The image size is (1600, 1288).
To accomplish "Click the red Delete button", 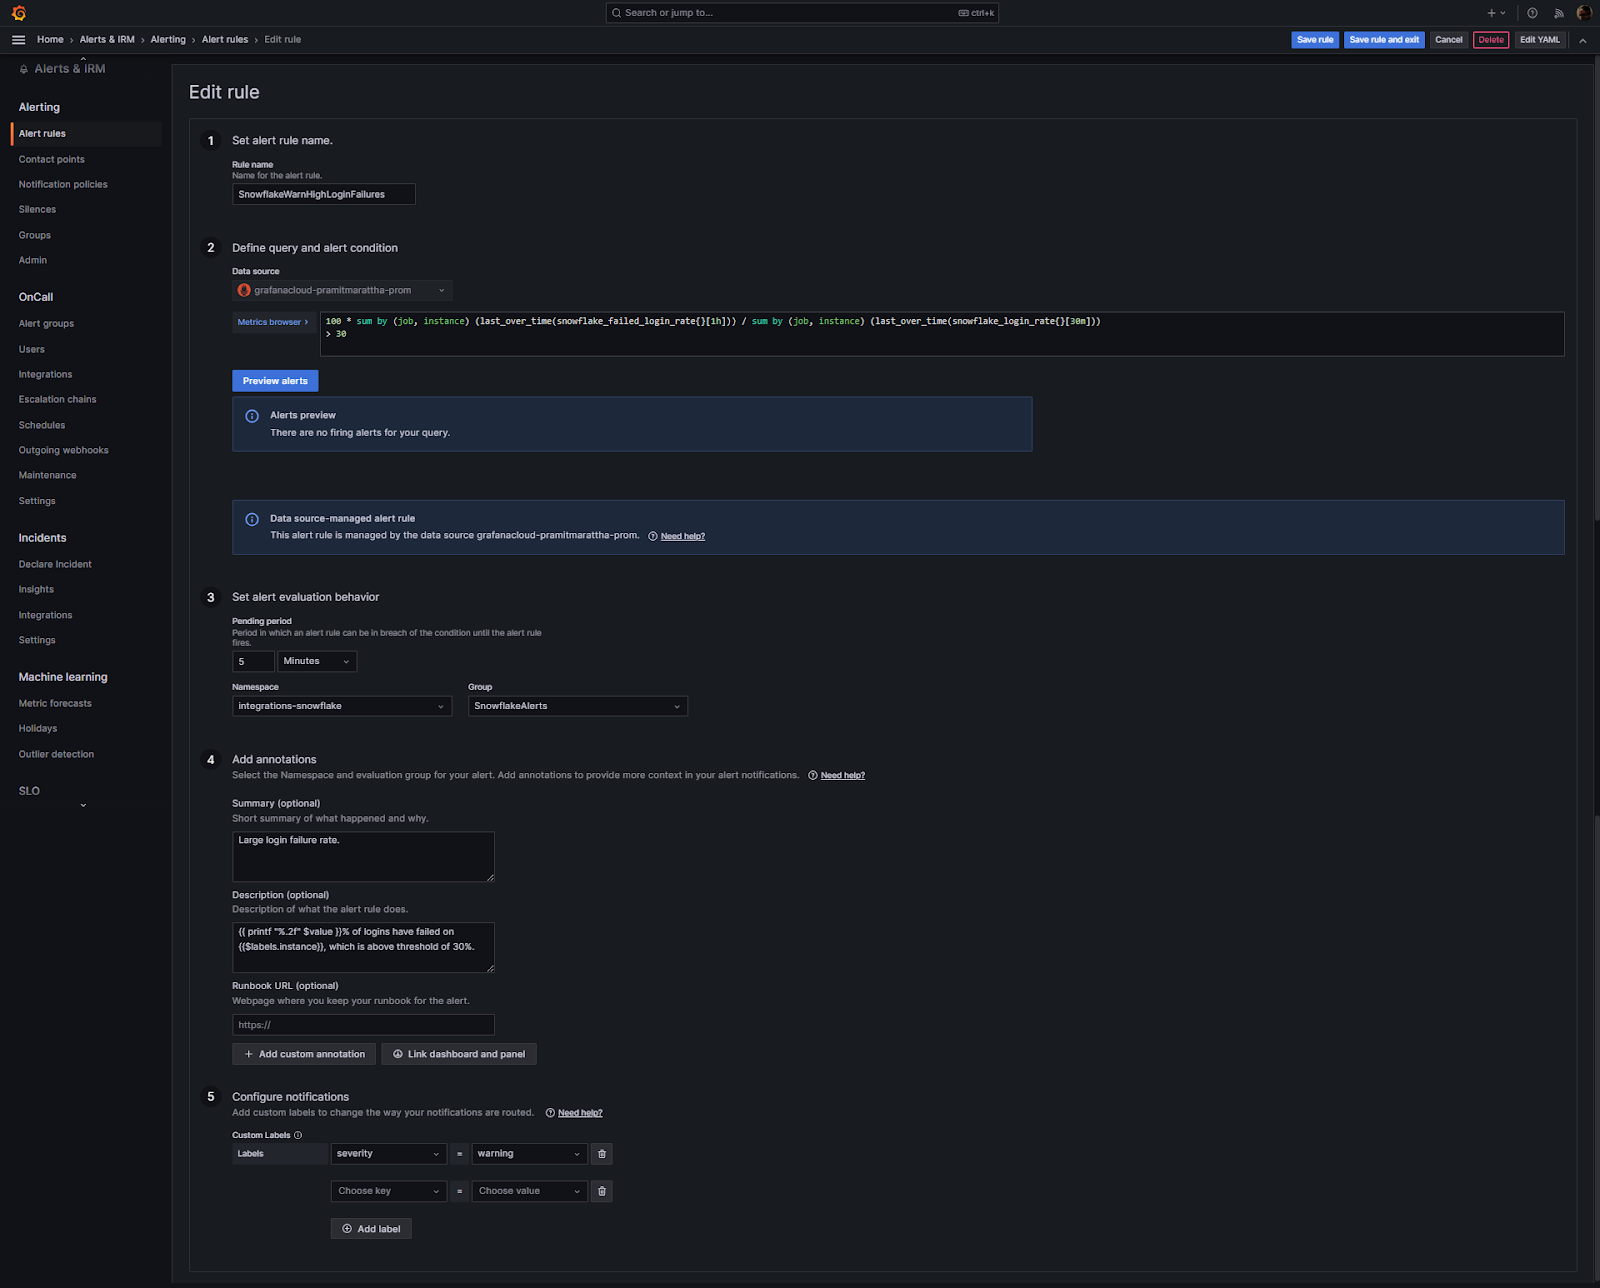I will click(x=1491, y=40).
